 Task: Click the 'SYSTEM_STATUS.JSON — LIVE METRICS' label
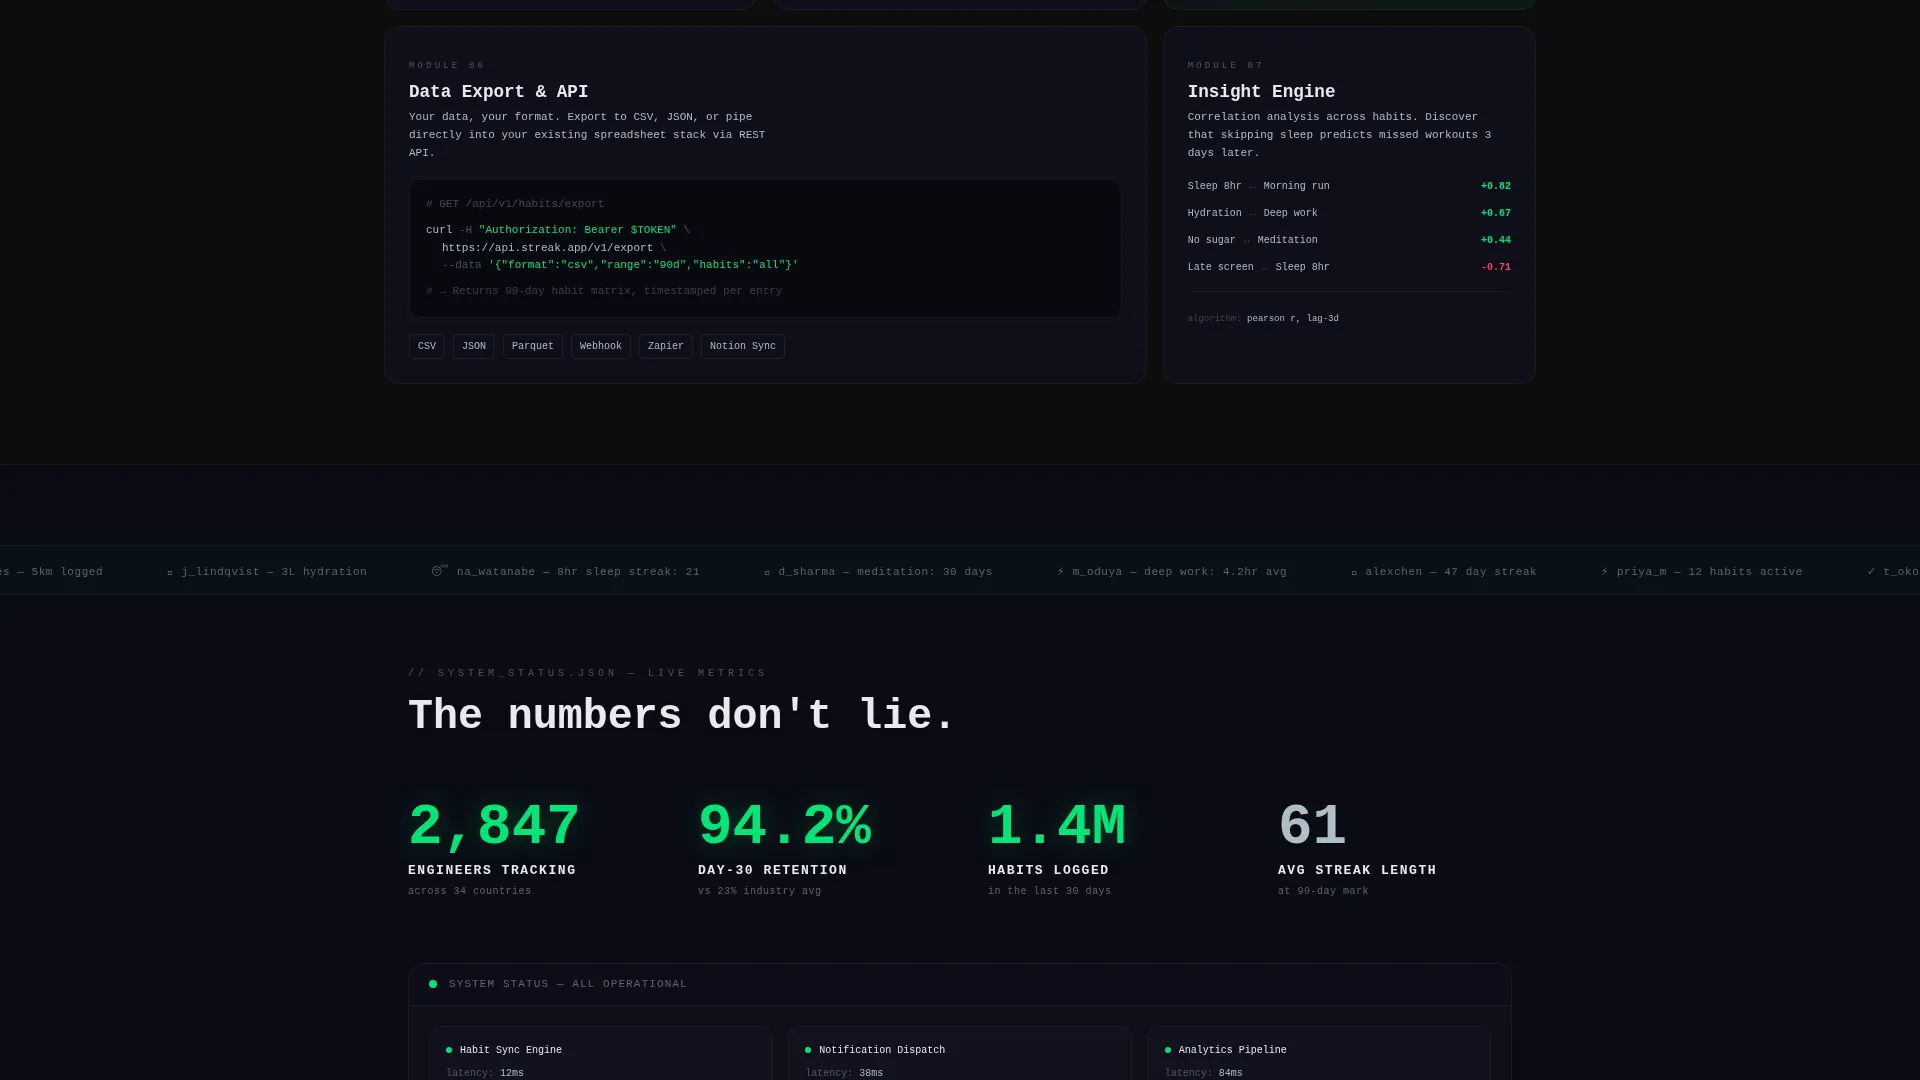pos(587,673)
